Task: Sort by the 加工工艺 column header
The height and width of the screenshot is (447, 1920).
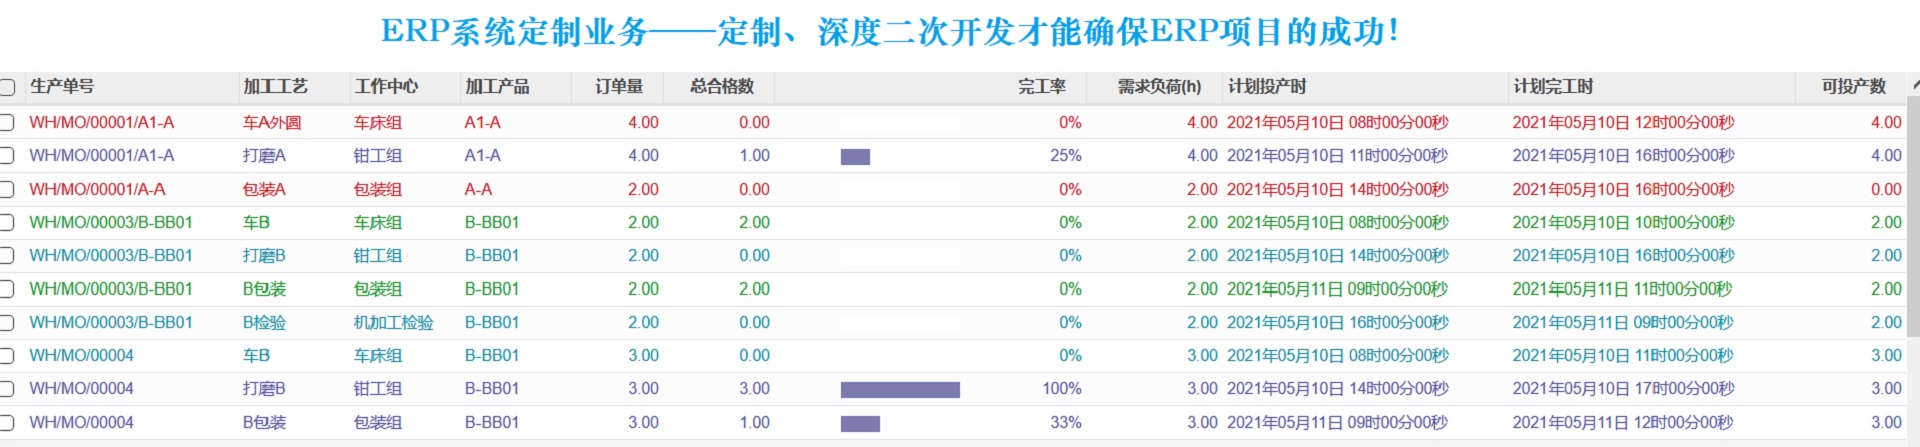Action: pyautogui.click(x=275, y=87)
